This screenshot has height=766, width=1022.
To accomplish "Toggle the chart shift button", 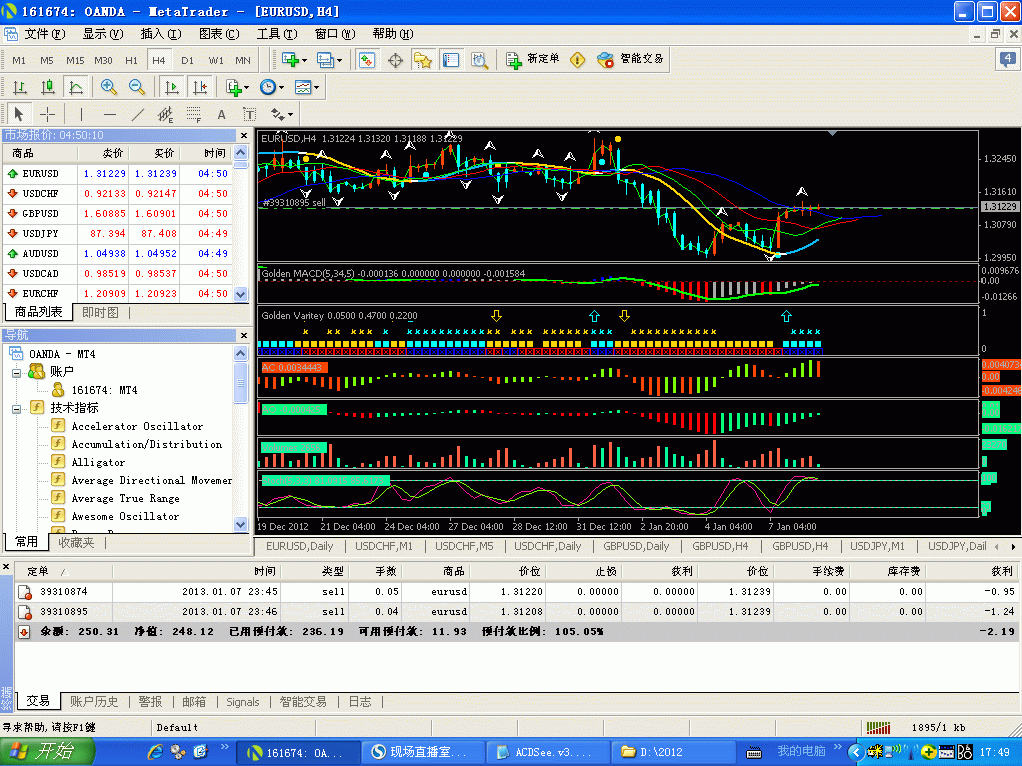I will (197, 87).
